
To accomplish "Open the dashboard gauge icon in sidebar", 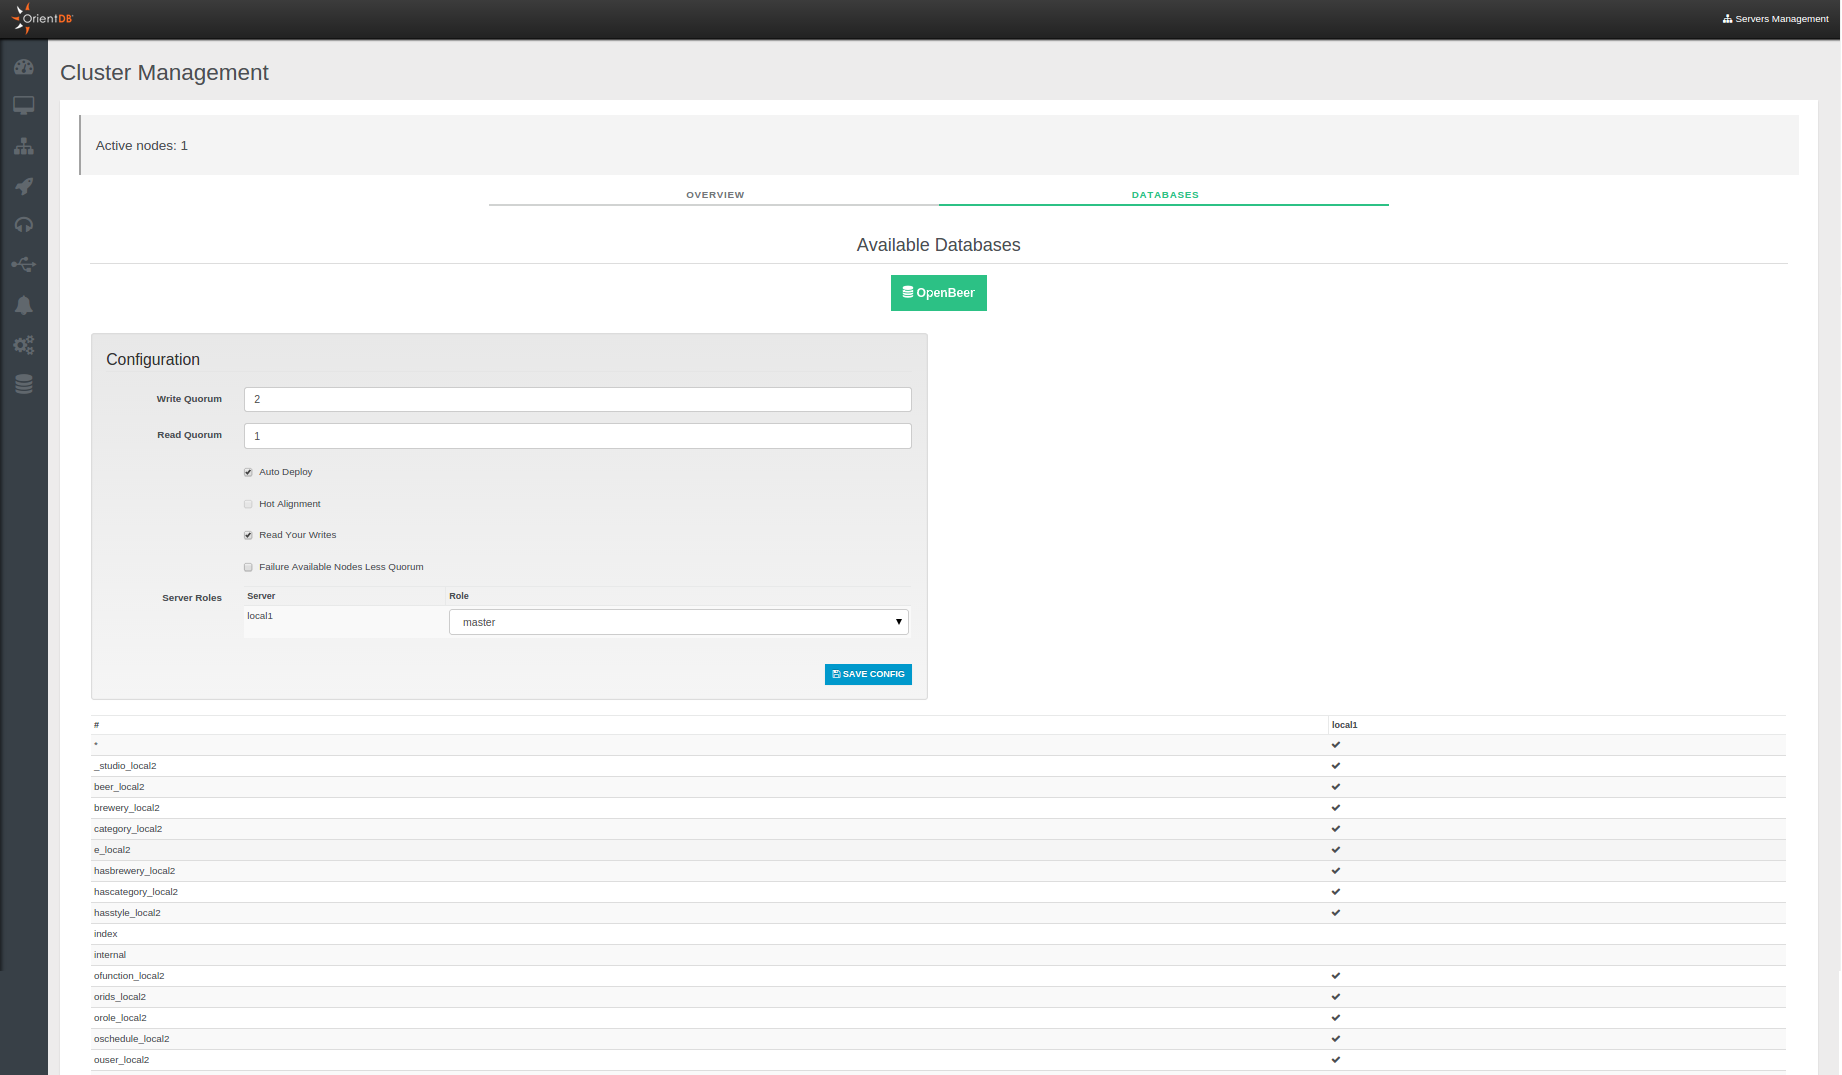I will point(24,67).
